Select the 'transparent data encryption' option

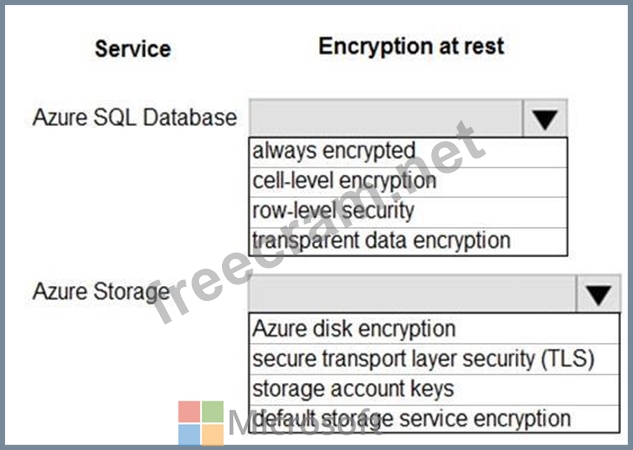pos(408,241)
